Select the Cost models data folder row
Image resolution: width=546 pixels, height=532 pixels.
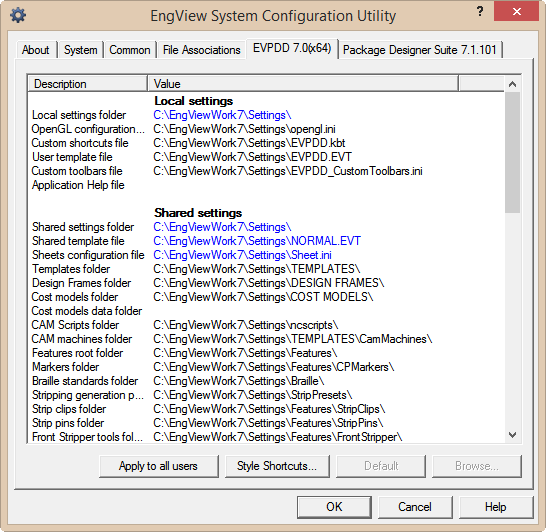coord(266,311)
